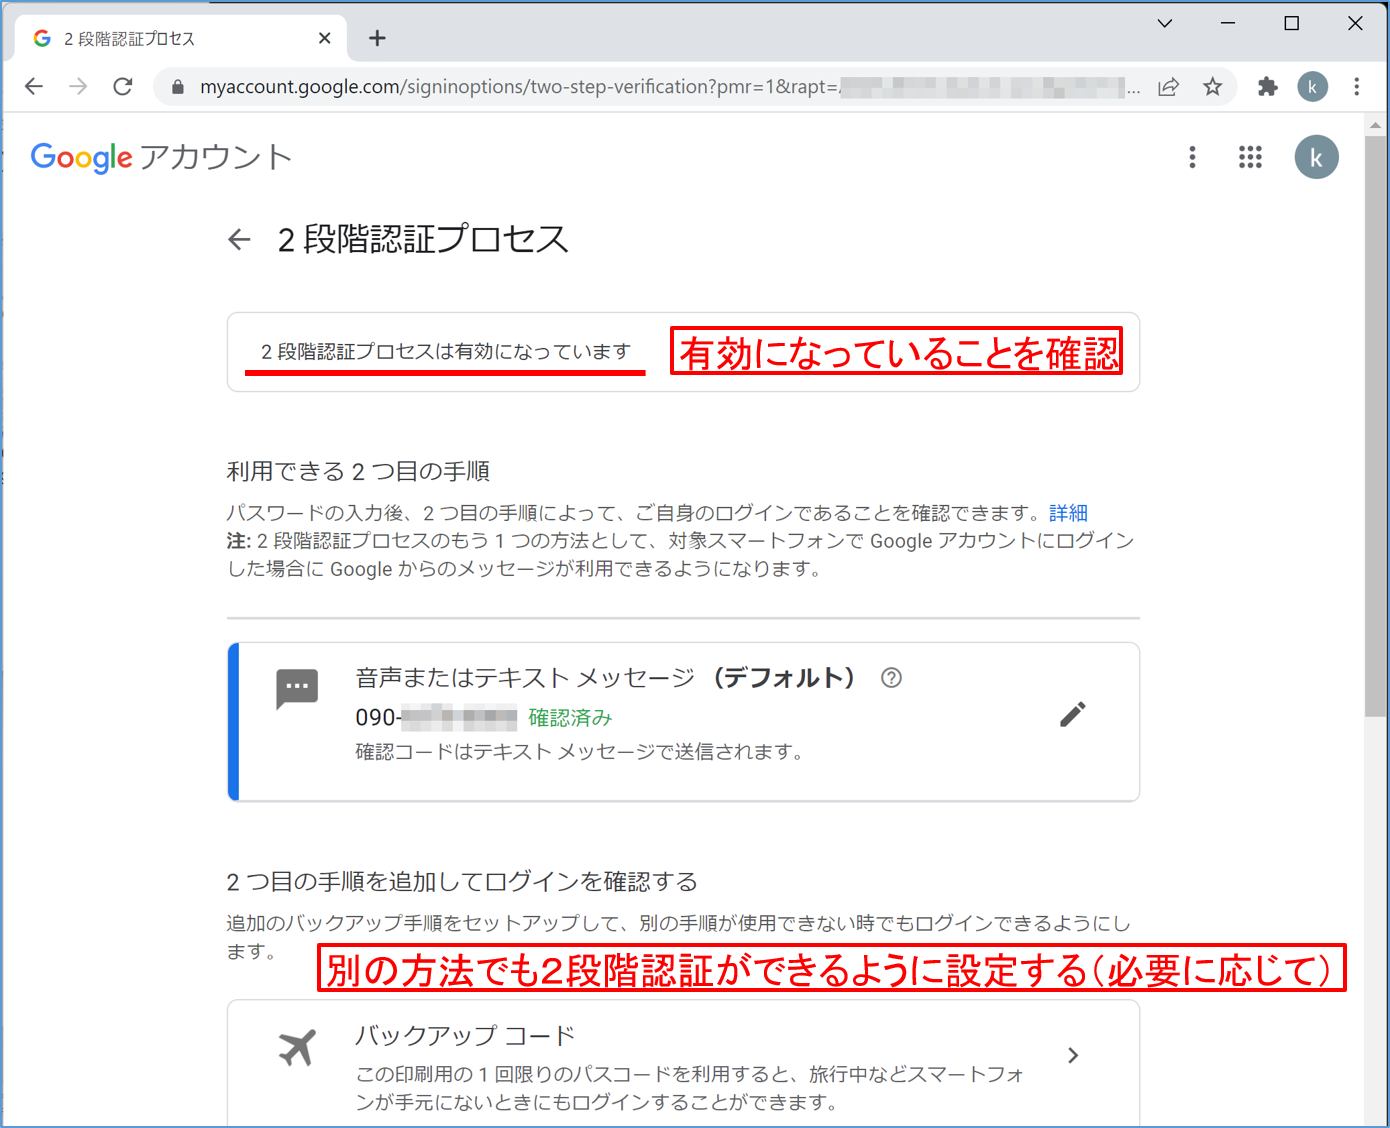Bookmark this page with the star icon
The width and height of the screenshot is (1390, 1128).
pos(1213,87)
